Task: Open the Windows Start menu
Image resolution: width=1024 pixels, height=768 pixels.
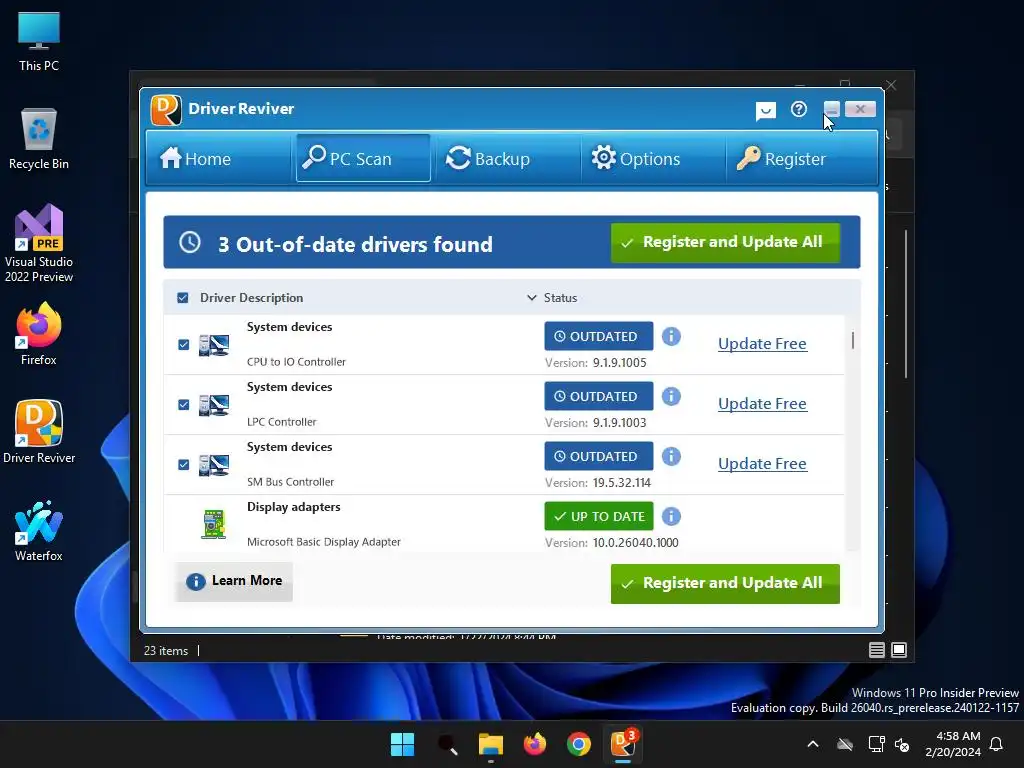Action: (402, 744)
